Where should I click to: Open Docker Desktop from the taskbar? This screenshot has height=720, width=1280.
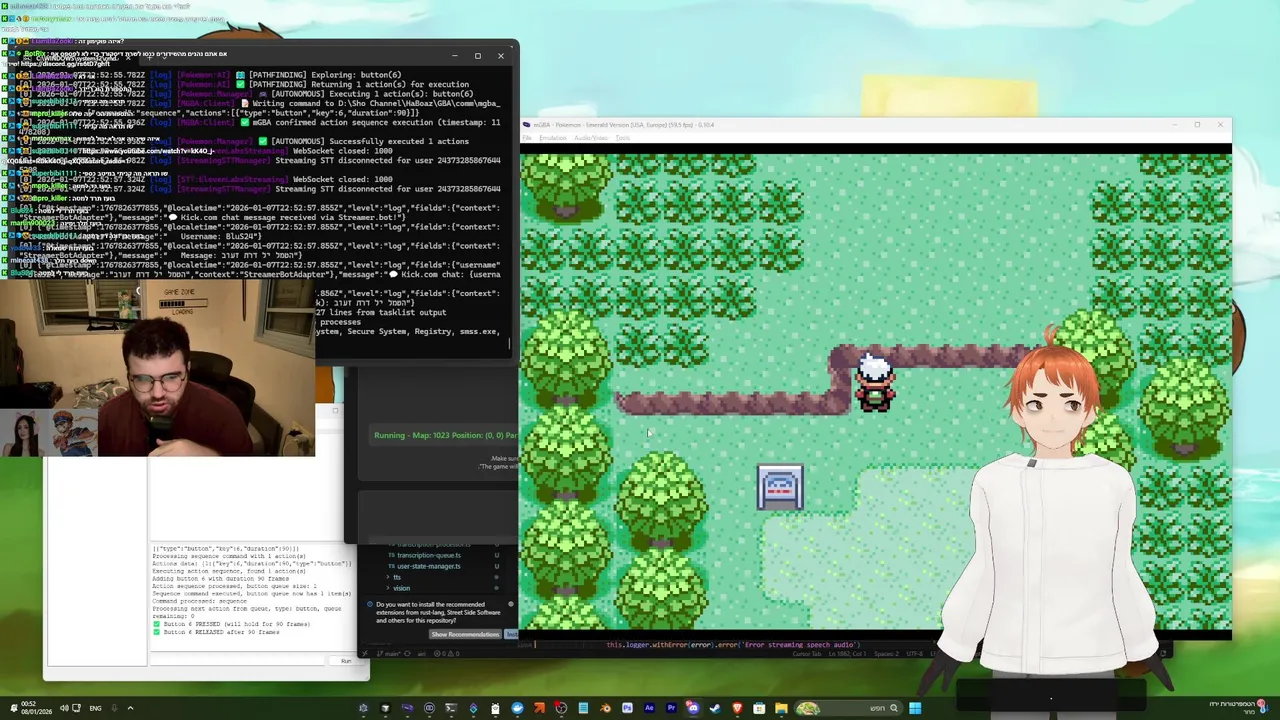point(517,708)
